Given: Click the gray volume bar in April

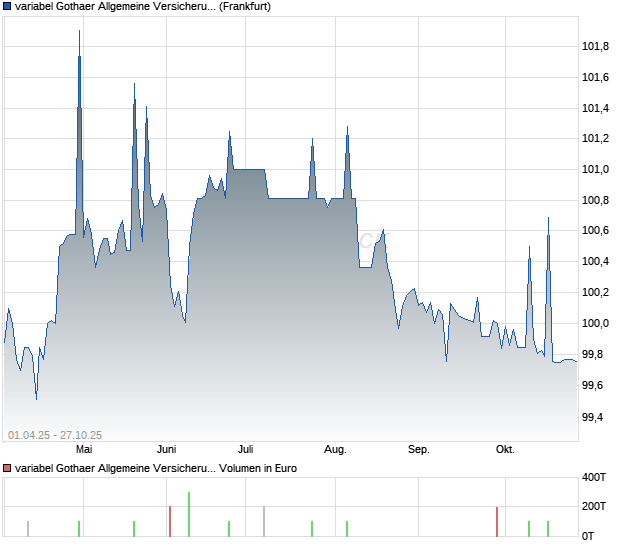Looking at the screenshot, I should [x=28, y=529].
